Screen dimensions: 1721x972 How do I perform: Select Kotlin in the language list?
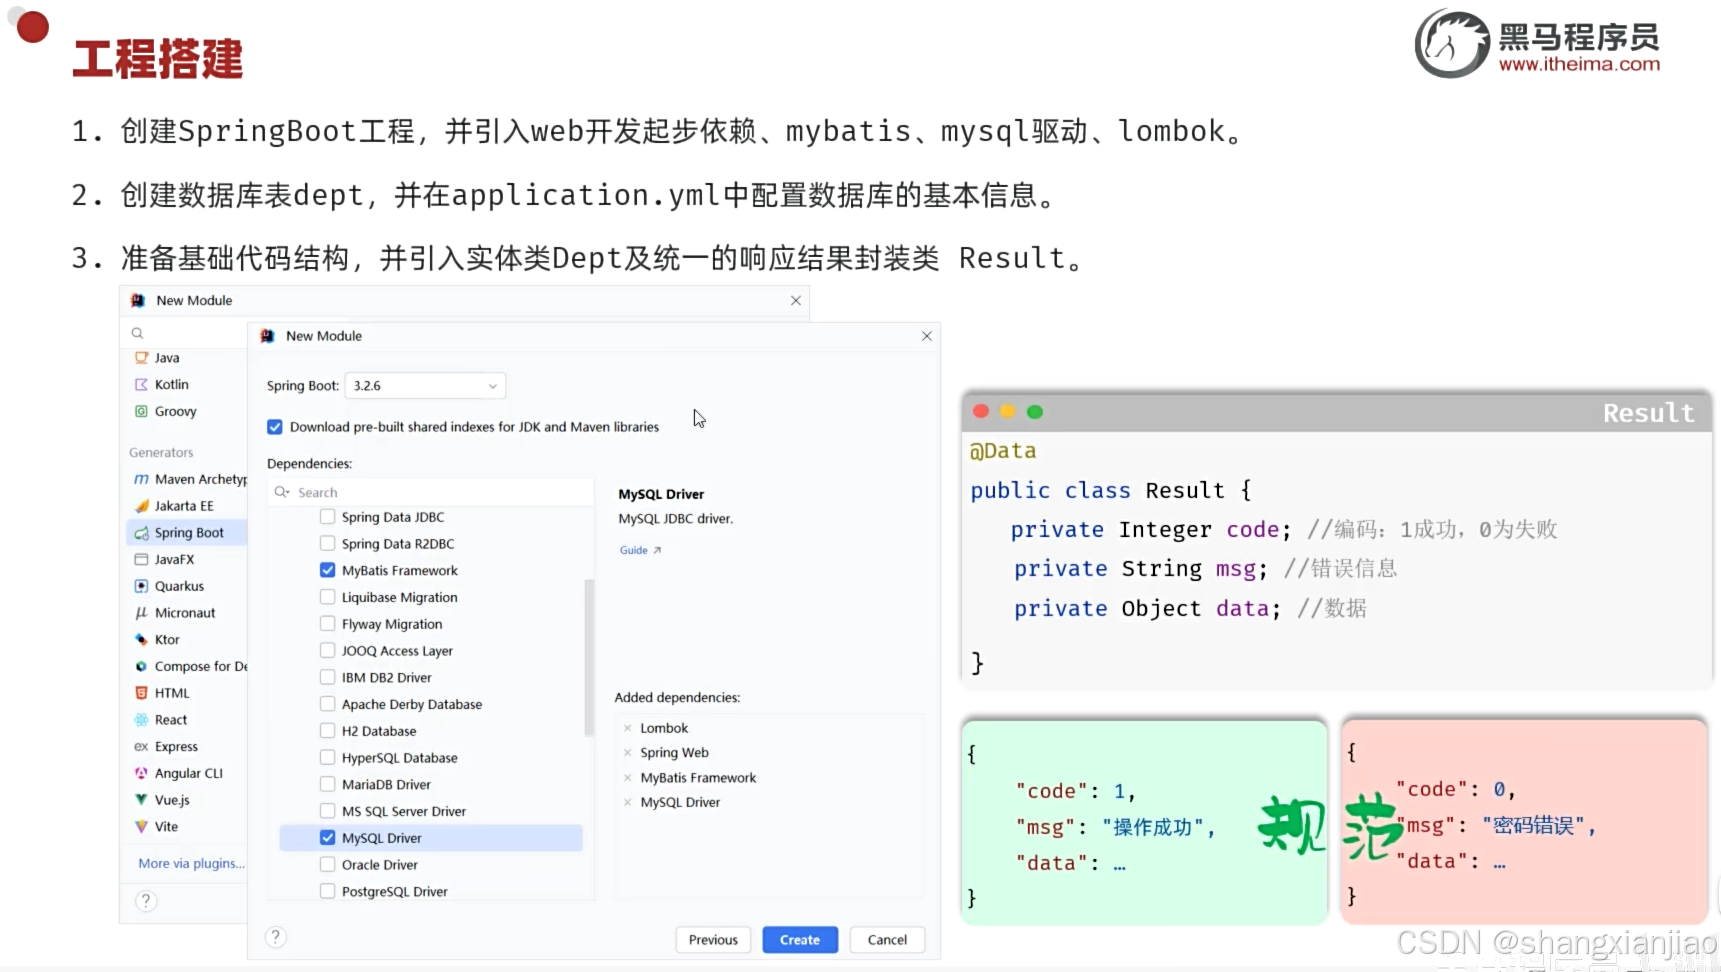coord(187,385)
